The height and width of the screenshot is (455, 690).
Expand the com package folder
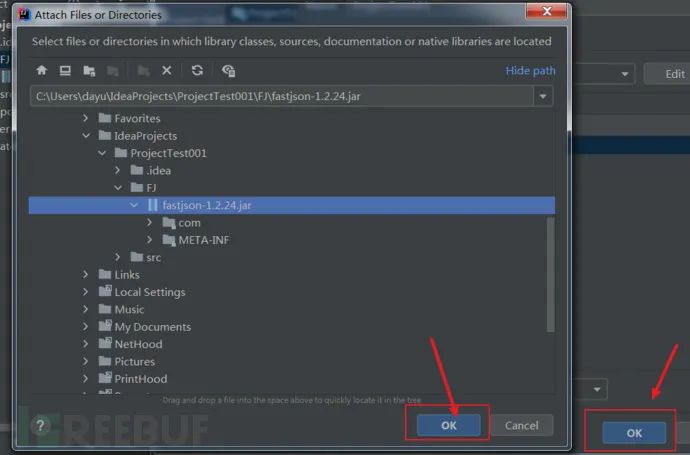(150, 222)
